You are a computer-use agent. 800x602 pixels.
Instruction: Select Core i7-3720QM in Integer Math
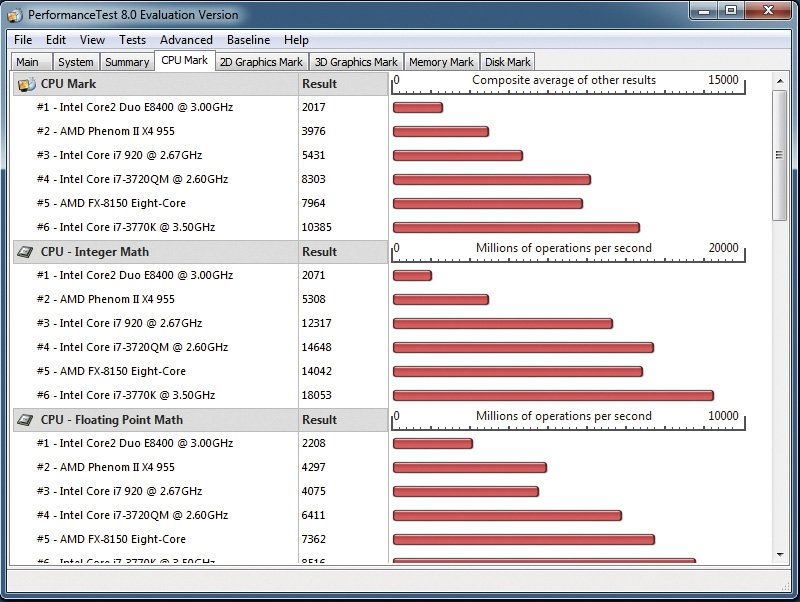[132, 347]
